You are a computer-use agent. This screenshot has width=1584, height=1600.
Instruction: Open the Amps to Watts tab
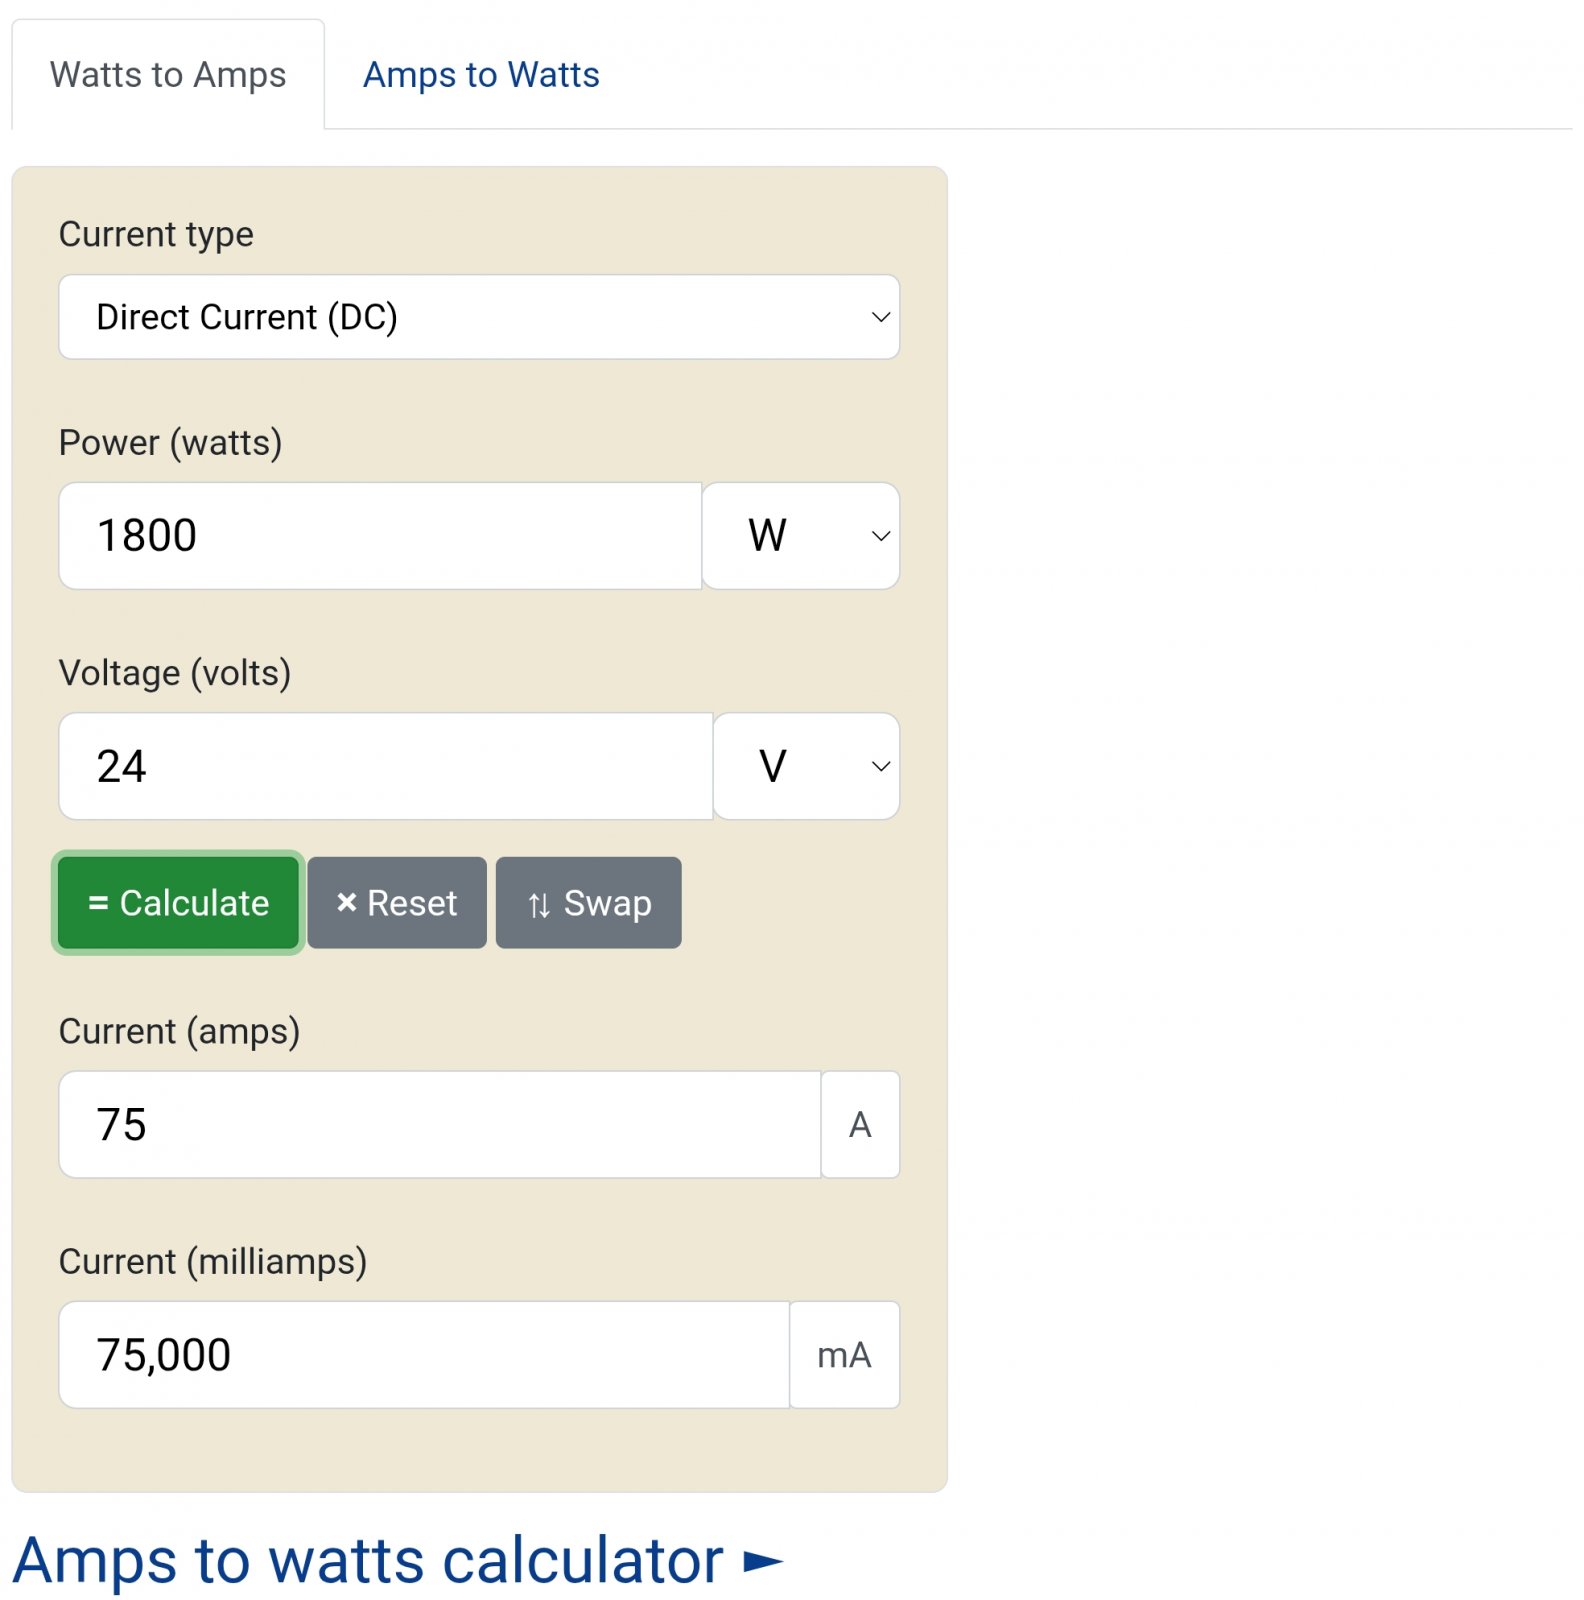point(481,75)
